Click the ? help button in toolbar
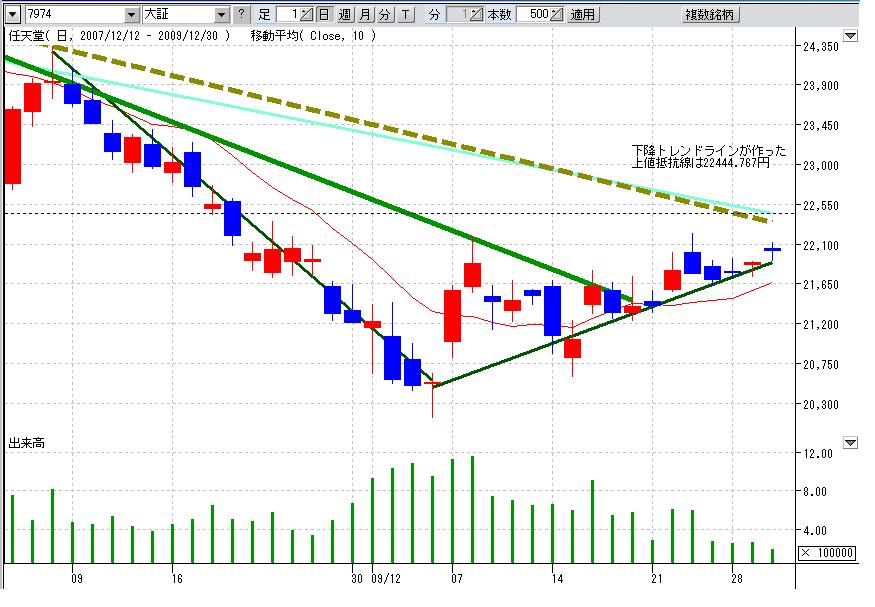875x607 pixels. [x=241, y=15]
